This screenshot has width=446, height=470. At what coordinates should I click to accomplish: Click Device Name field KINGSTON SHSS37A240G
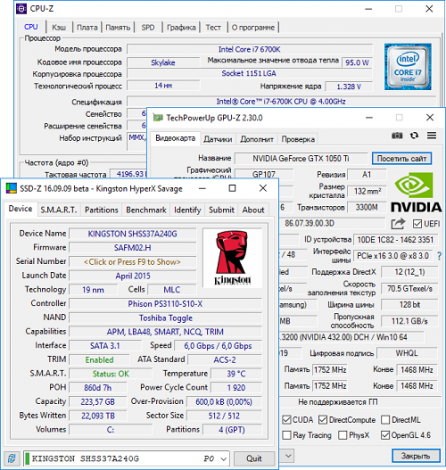132,234
